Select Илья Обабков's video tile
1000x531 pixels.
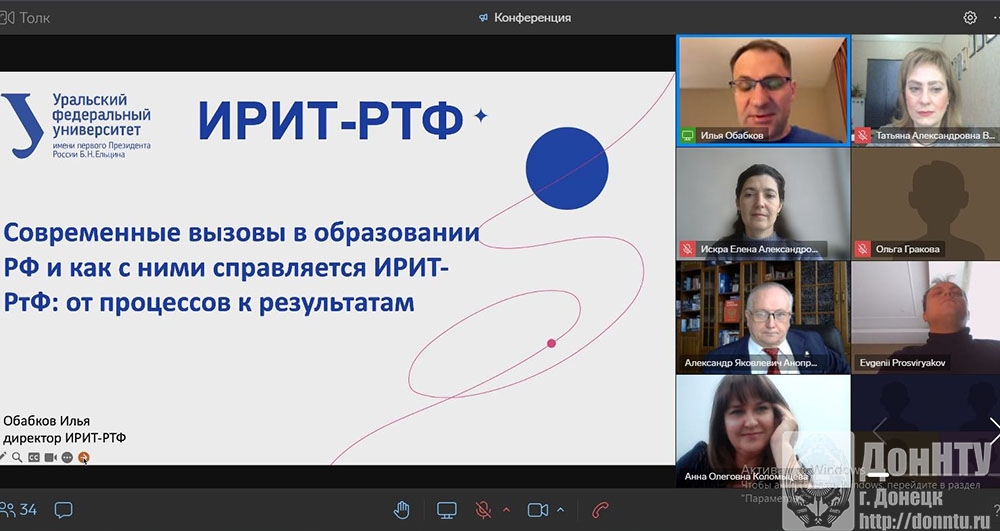(763, 90)
